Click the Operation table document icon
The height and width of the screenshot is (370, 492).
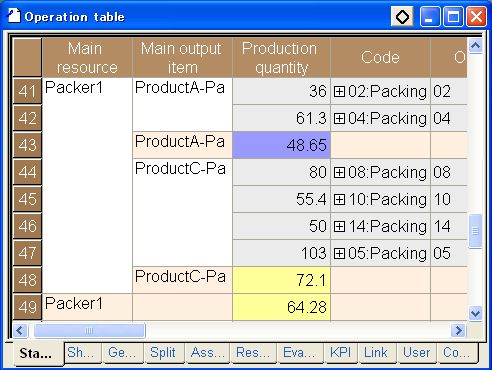14,16
